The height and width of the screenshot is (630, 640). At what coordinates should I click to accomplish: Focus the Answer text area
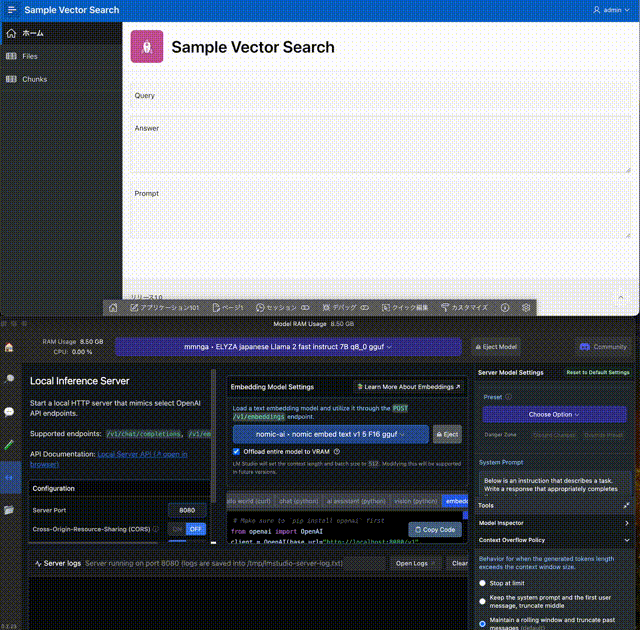(x=380, y=146)
